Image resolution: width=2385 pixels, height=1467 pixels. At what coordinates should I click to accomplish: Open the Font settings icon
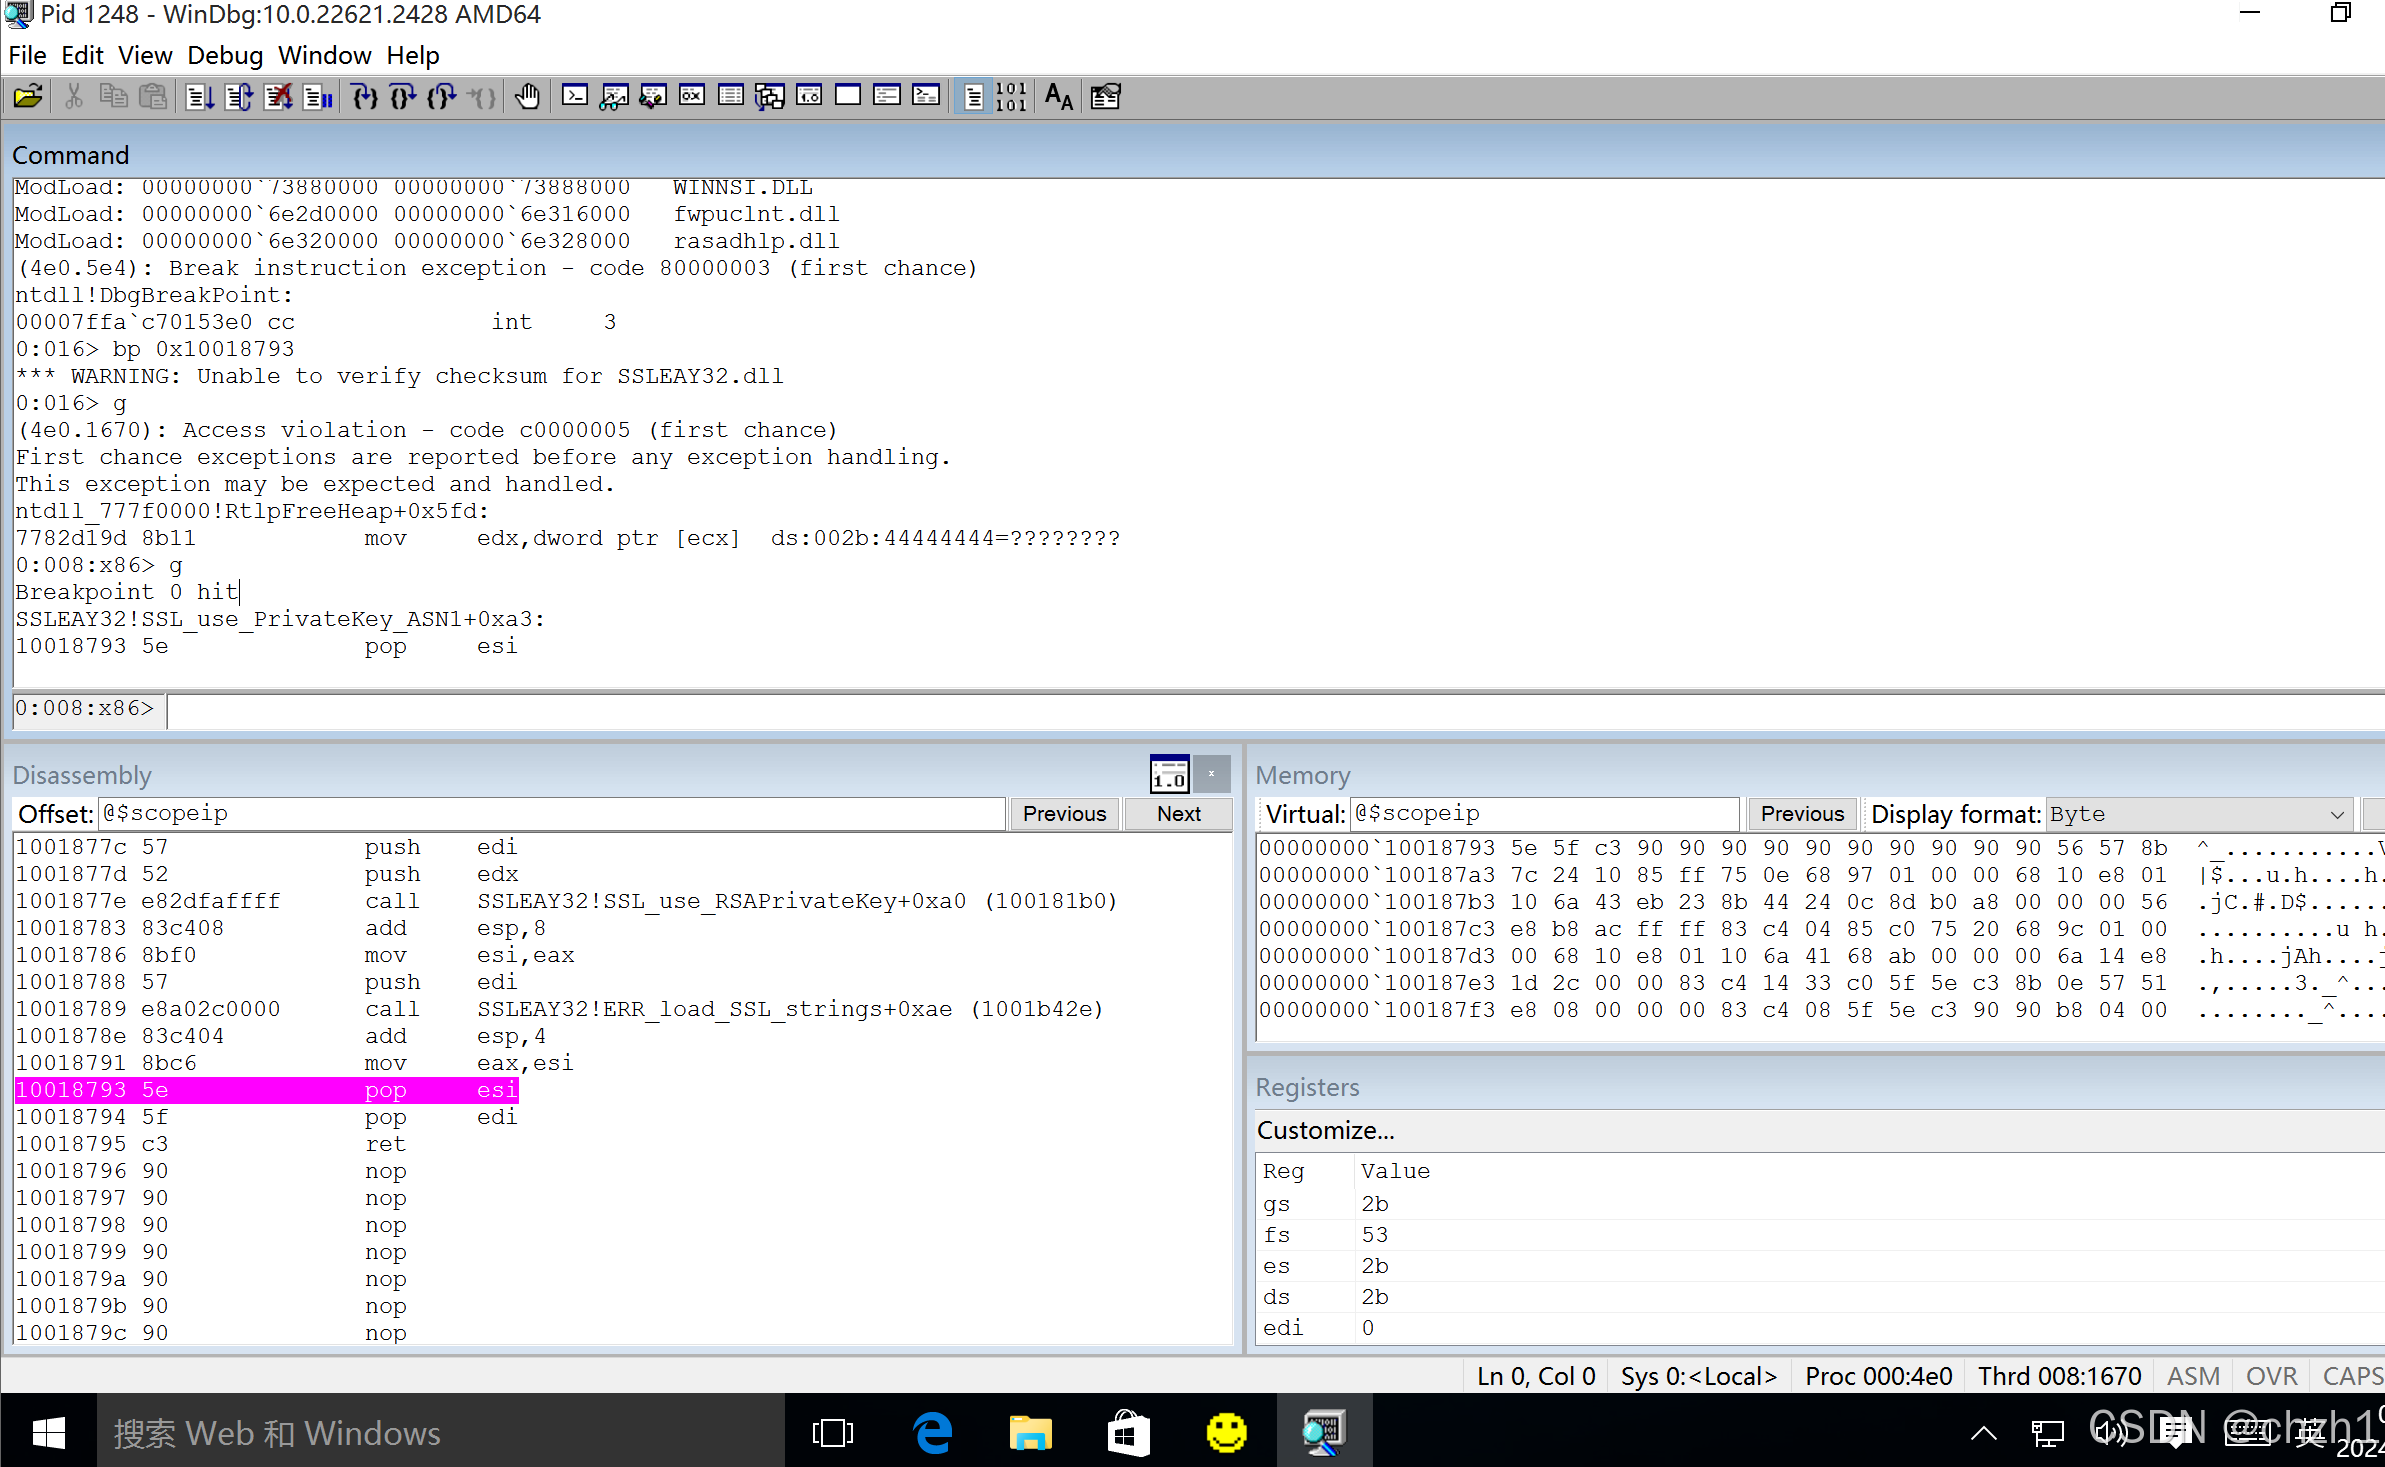click(x=1058, y=96)
